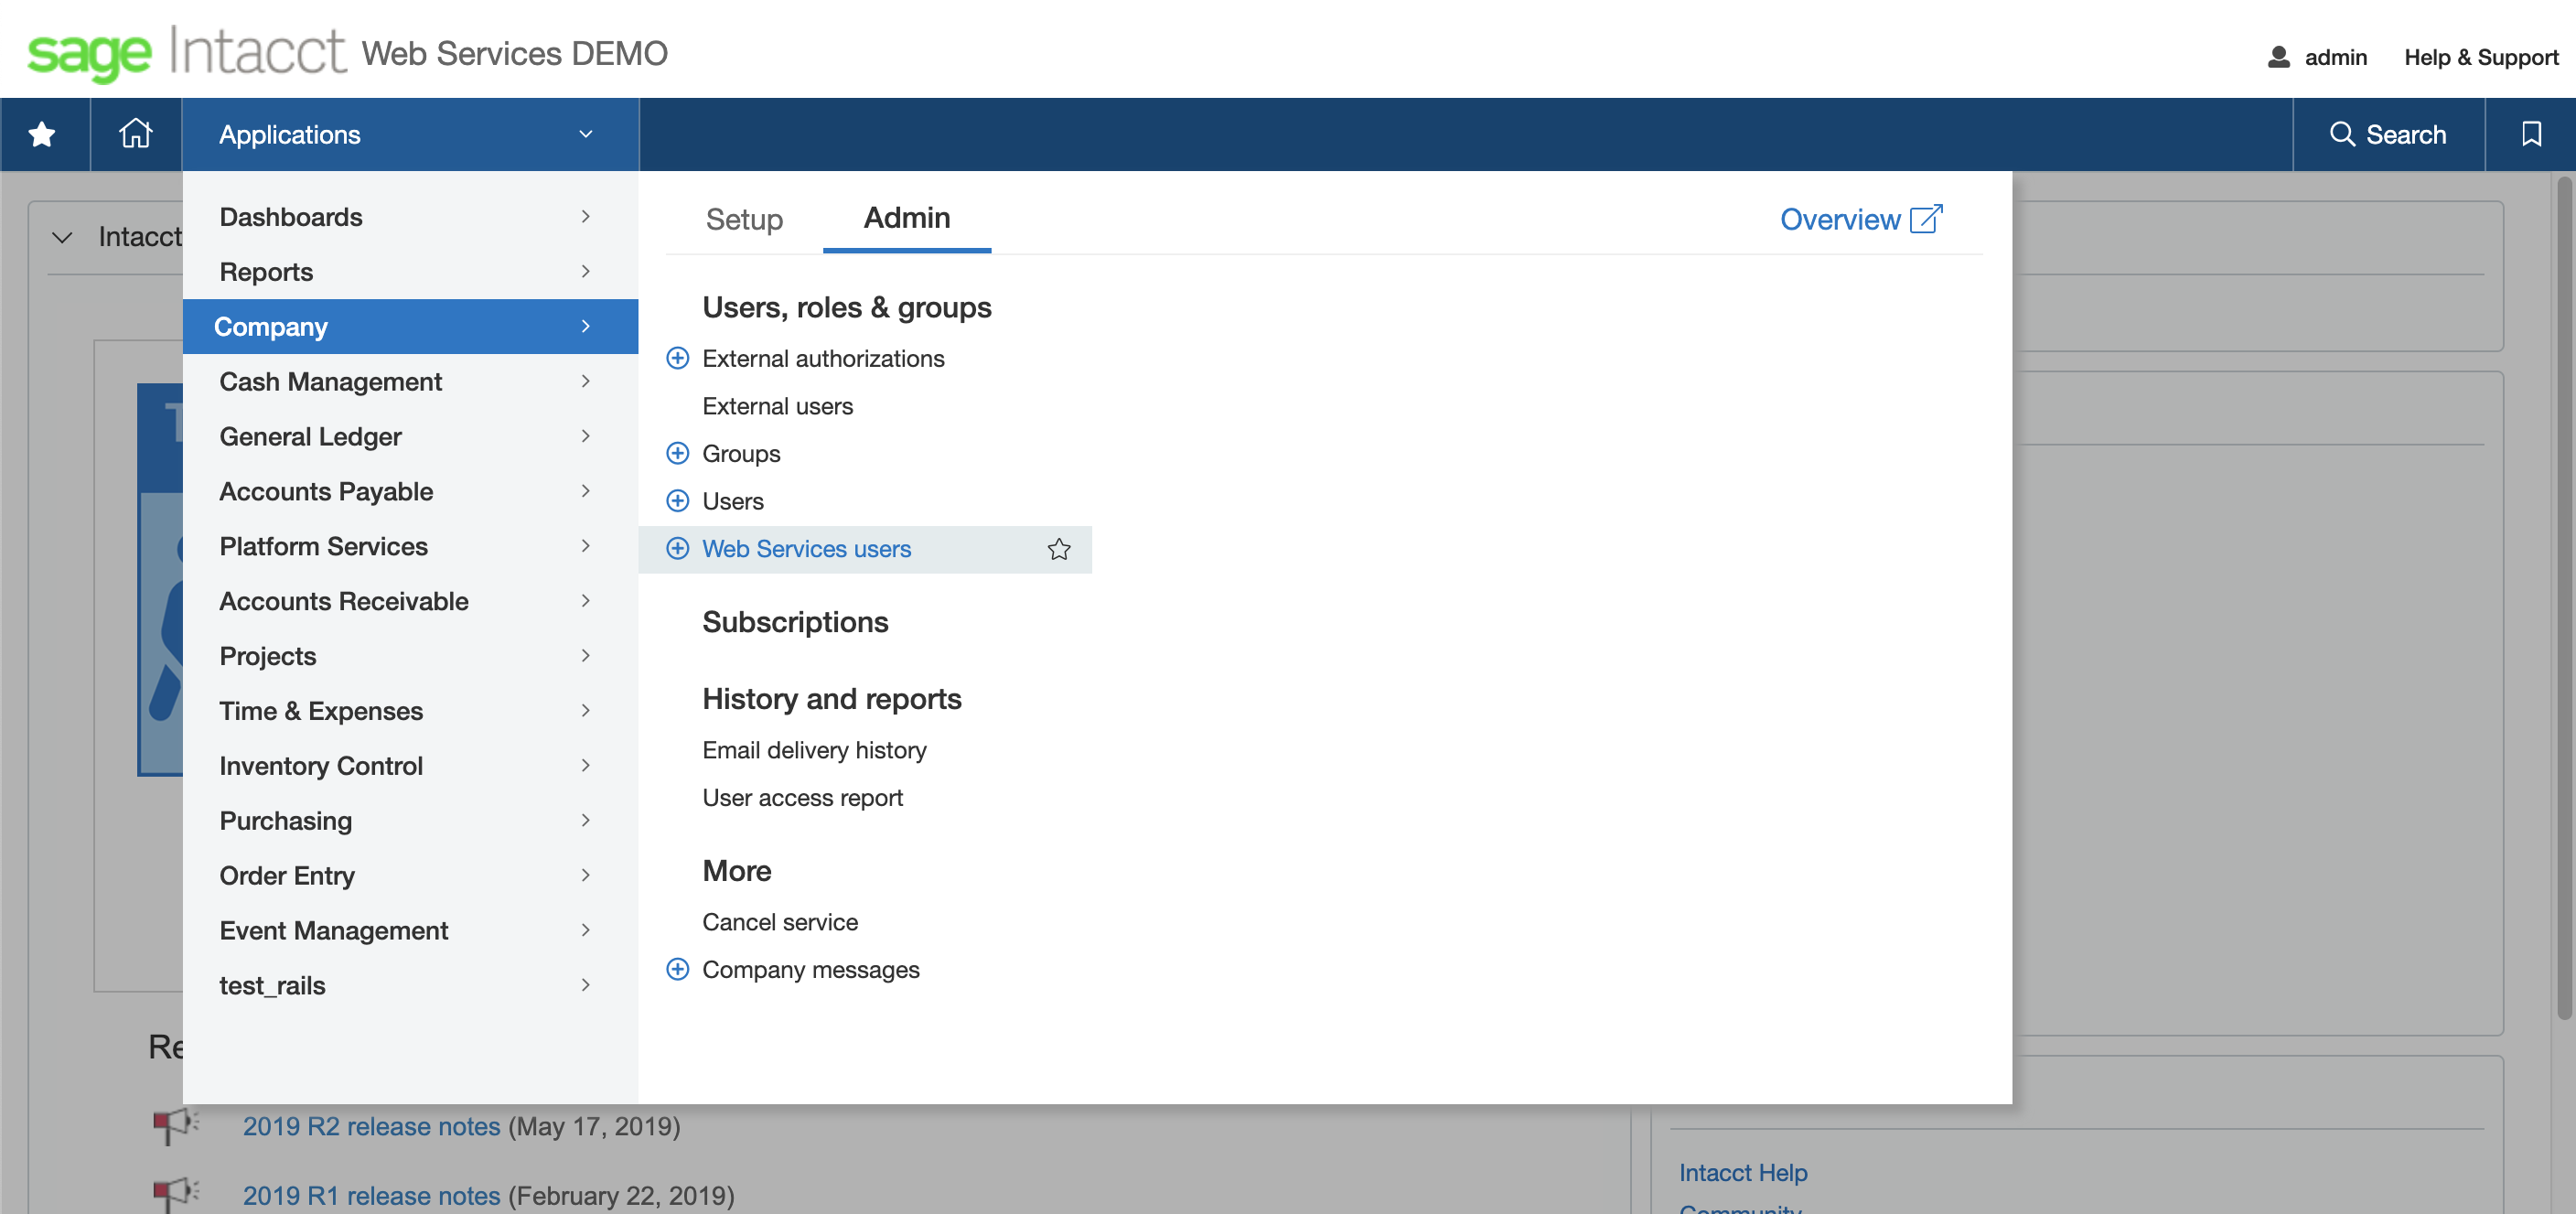The height and width of the screenshot is (1214, 2576).
Task: Toggle the Web Services users star bookmark
Action: tap(1059, 549)
